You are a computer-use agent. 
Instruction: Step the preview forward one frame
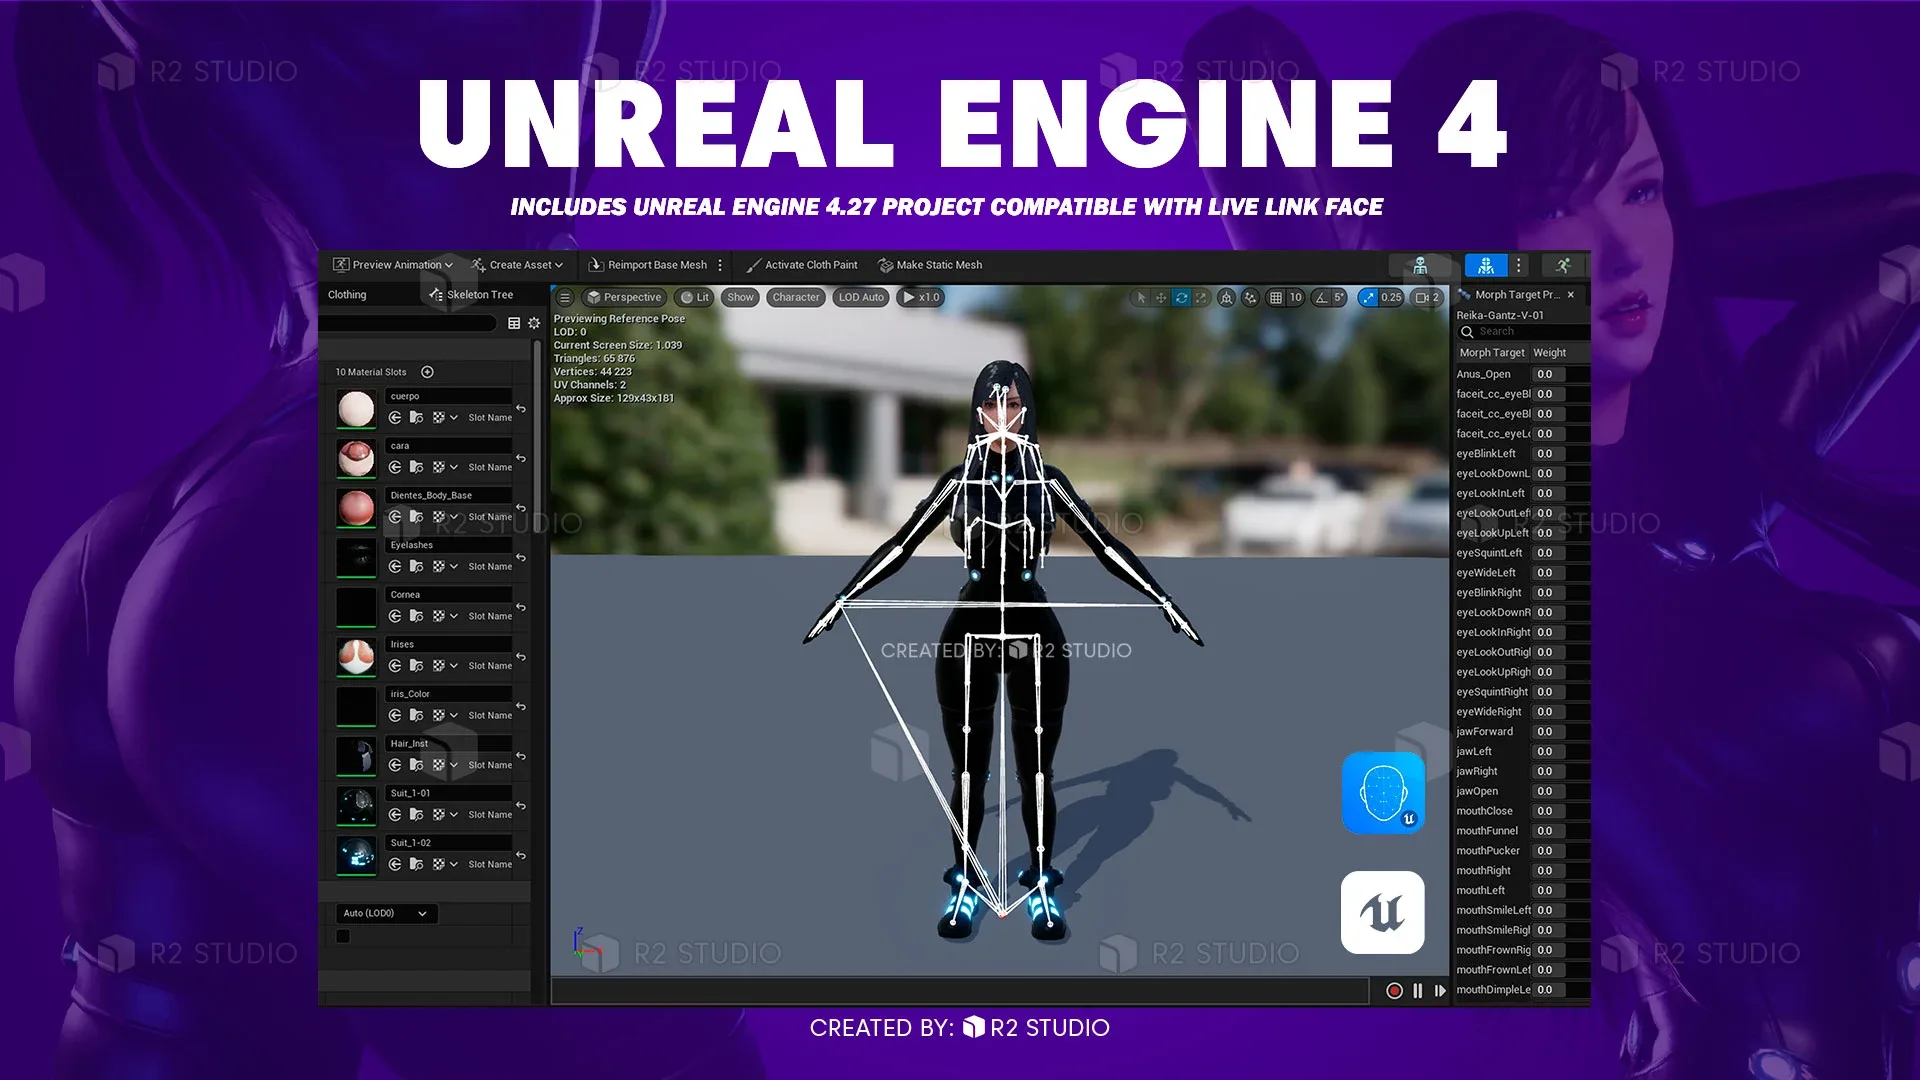[x=1440, y=990]
